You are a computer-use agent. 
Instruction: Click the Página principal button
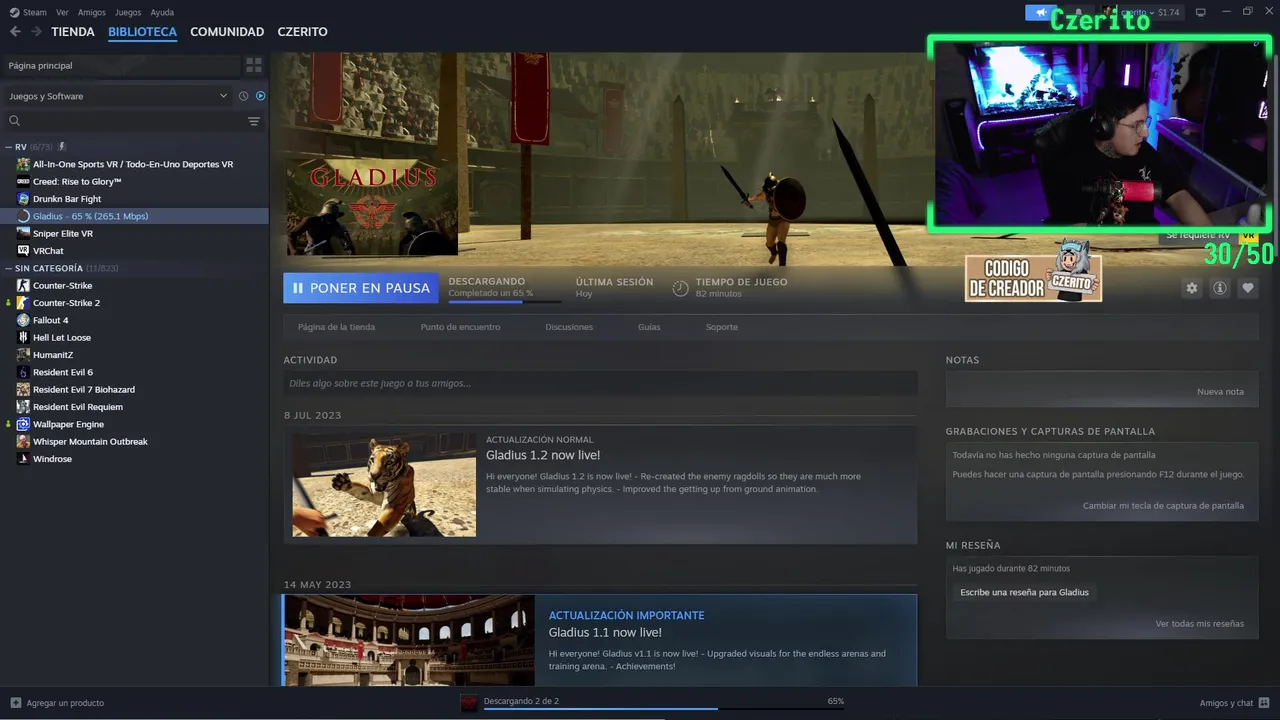coord(122,65)
